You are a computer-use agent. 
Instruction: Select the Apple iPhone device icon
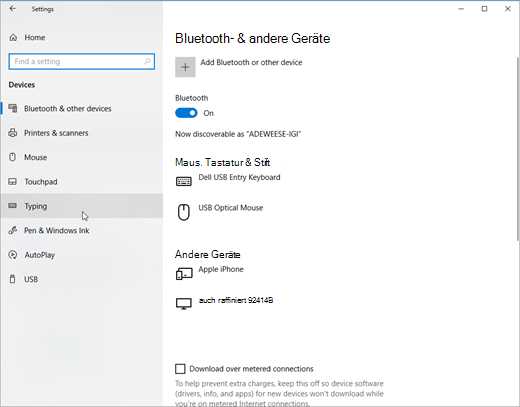tap(184, 274)
